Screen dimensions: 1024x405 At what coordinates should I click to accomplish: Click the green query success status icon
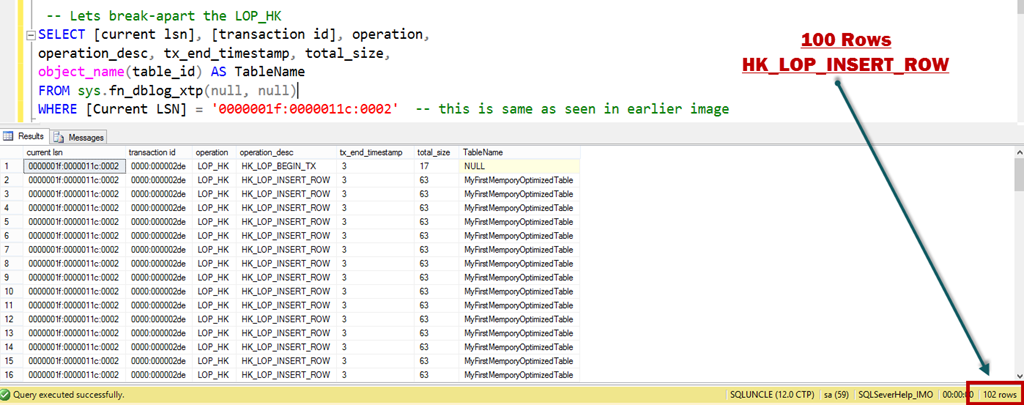[x=6, y=395]
